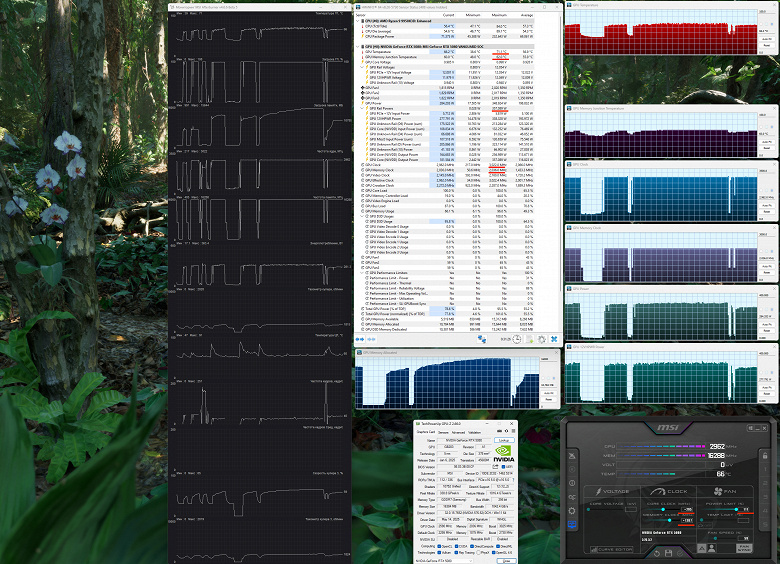
Task: Switch to the Sensors tab in GPU-Z
Action: (x=443, y=433)
